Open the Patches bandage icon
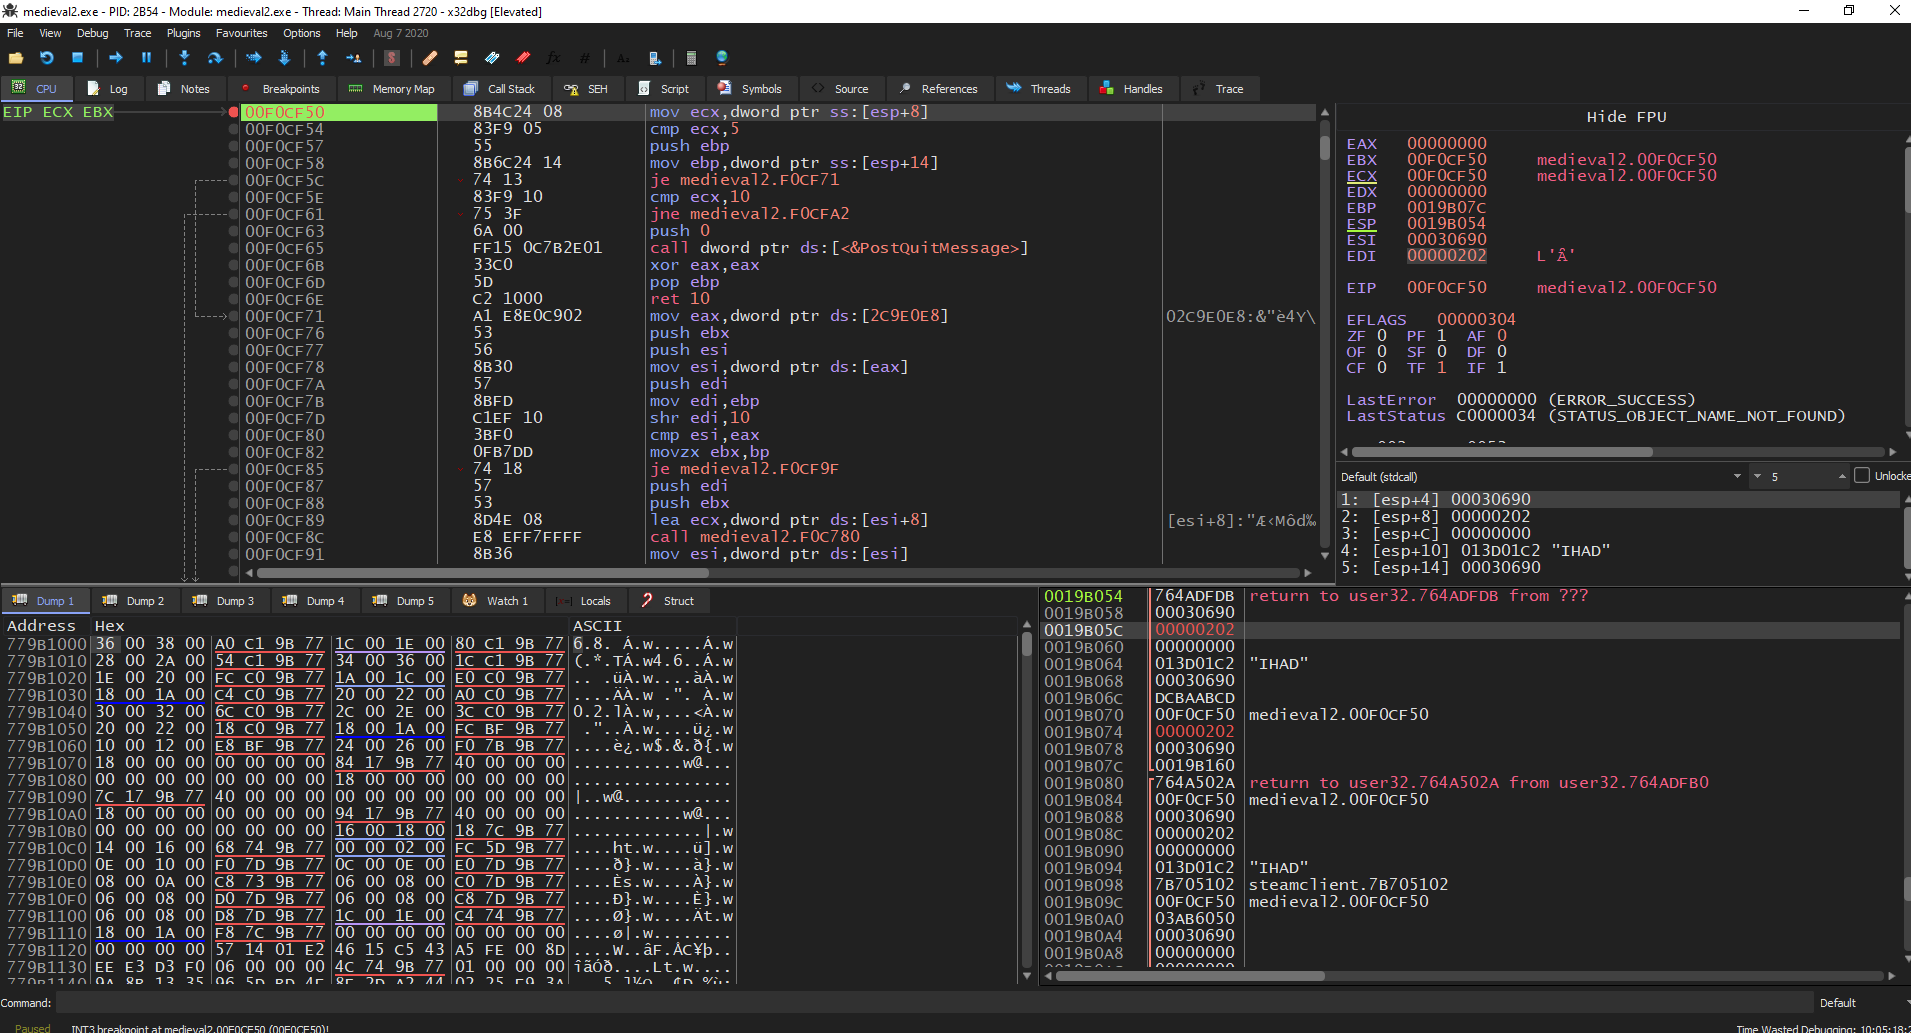Screen dimensions: 1911x1033 429,58
